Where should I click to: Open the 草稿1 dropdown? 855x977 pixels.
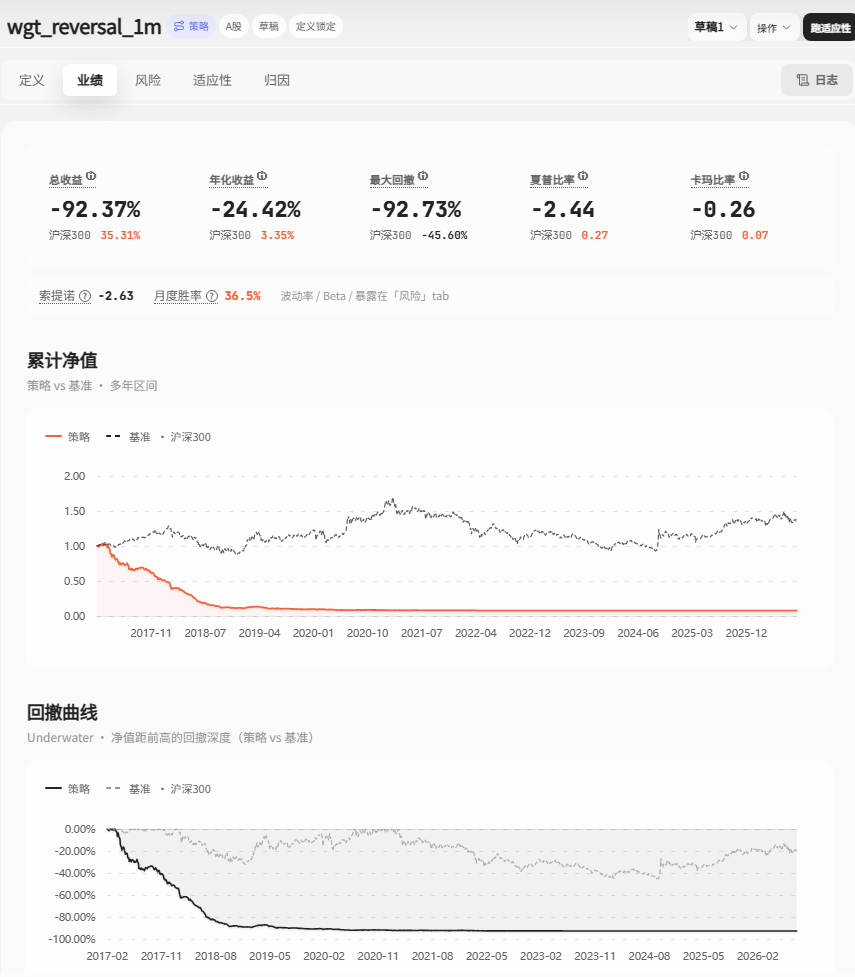(717, 27)
